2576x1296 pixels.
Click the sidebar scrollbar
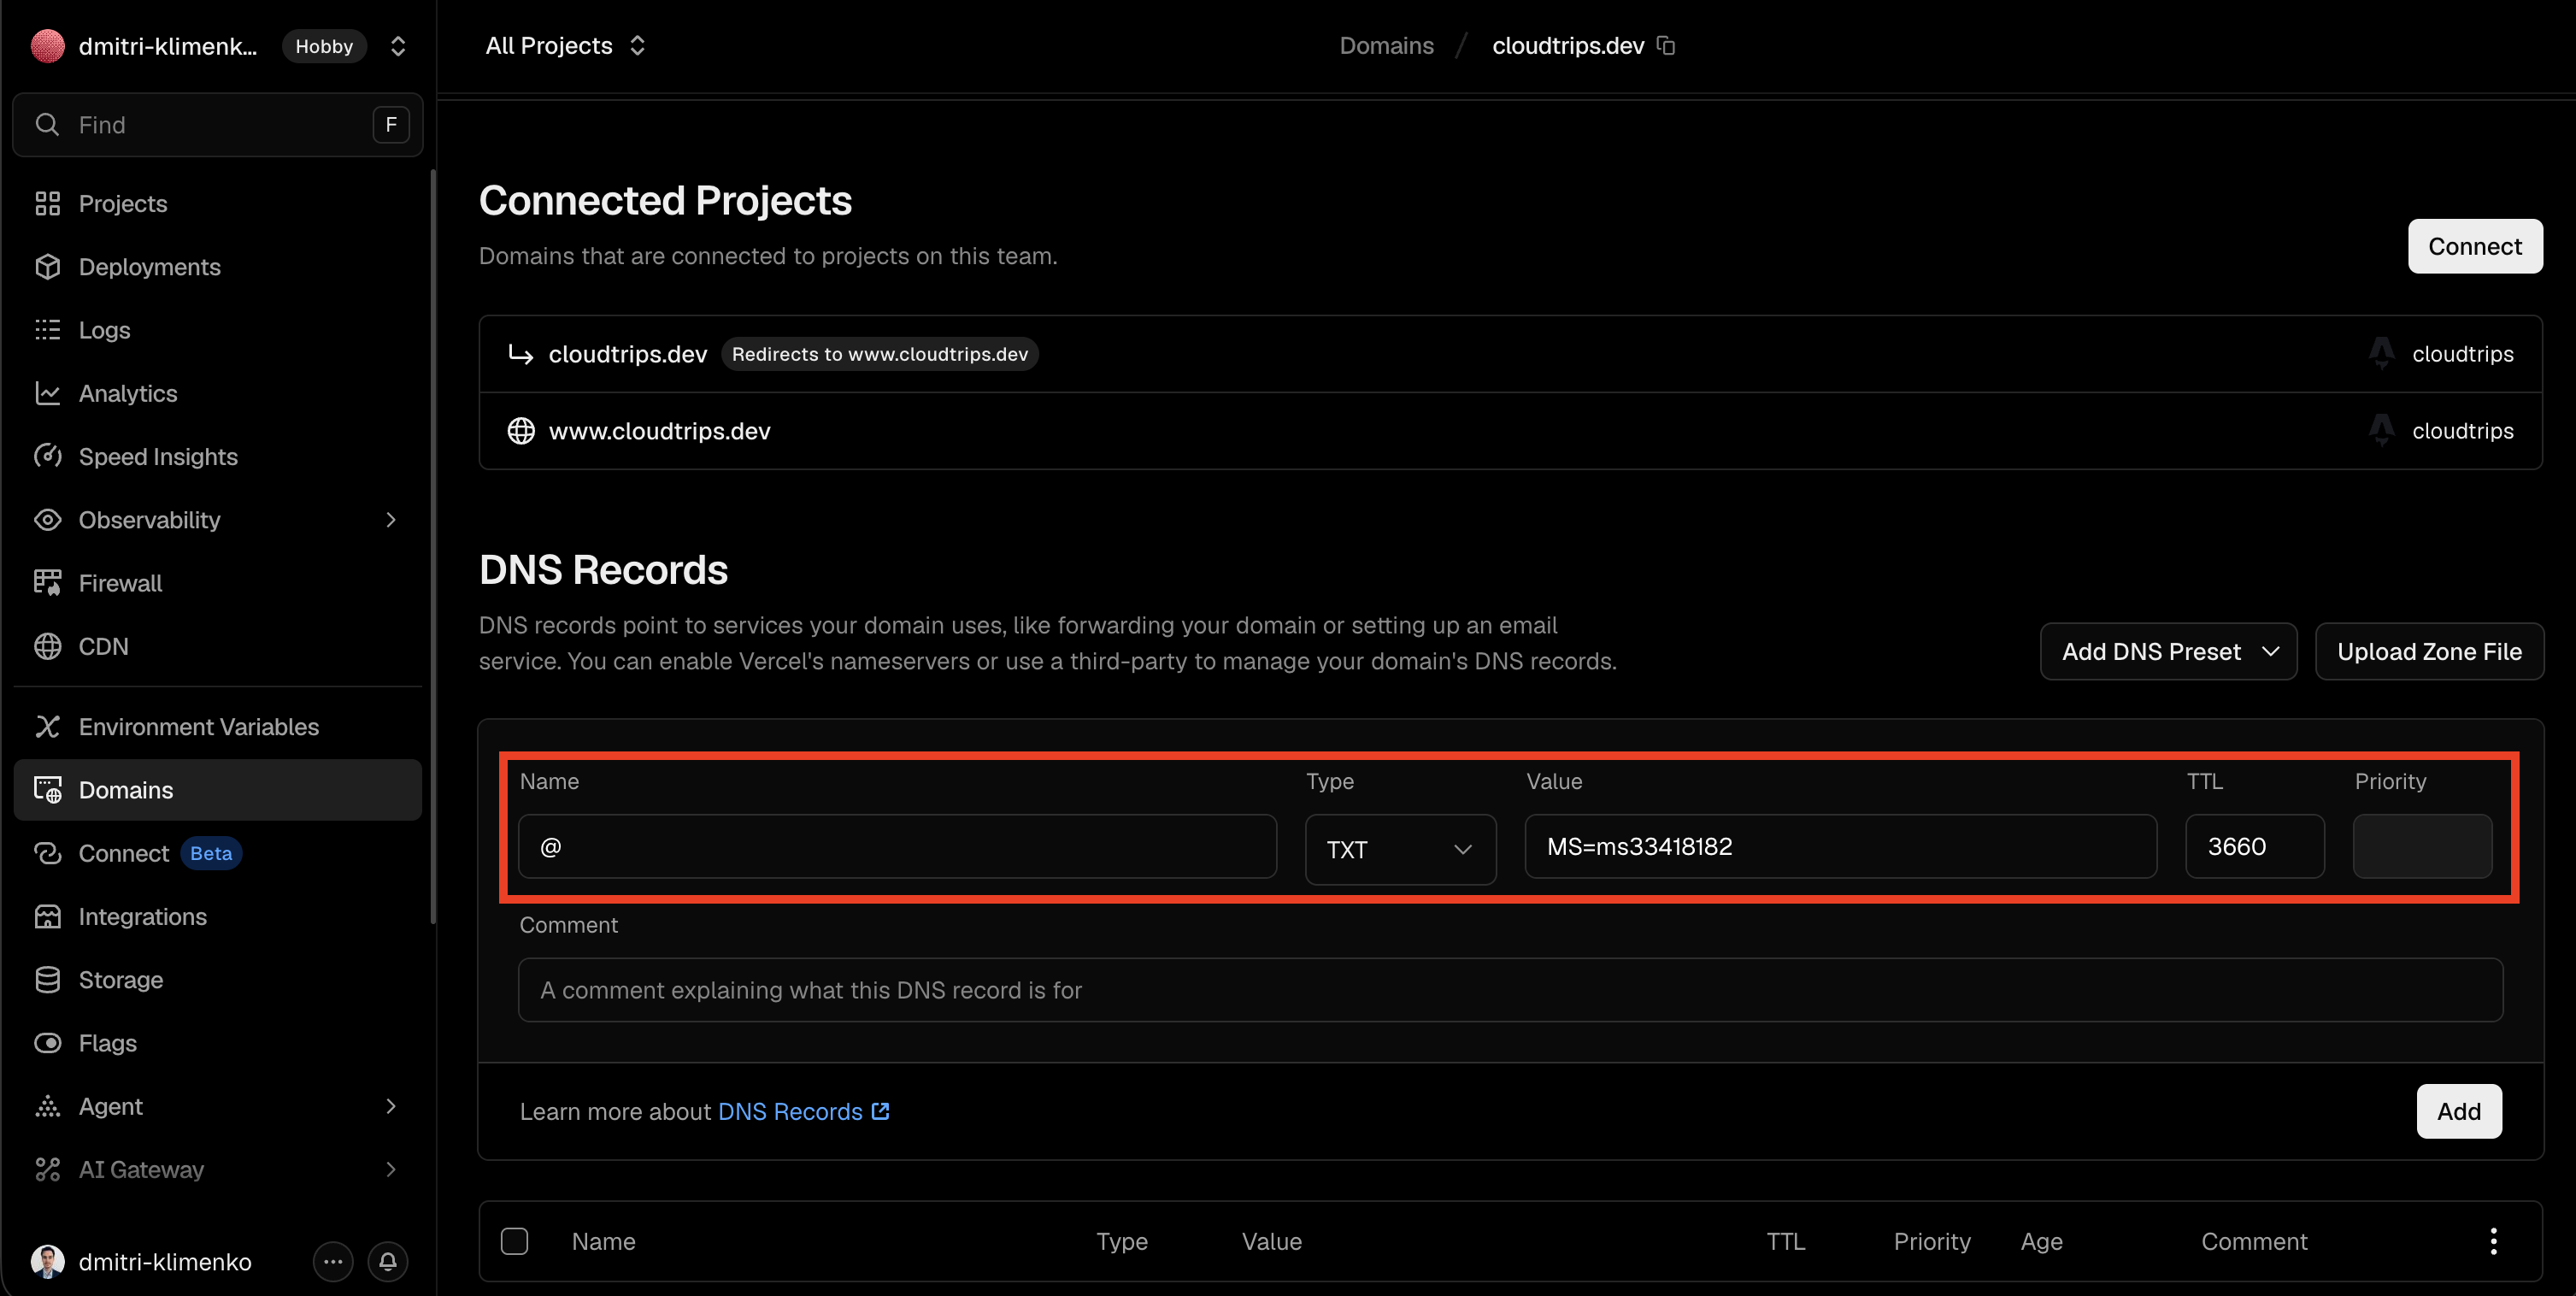432,547
